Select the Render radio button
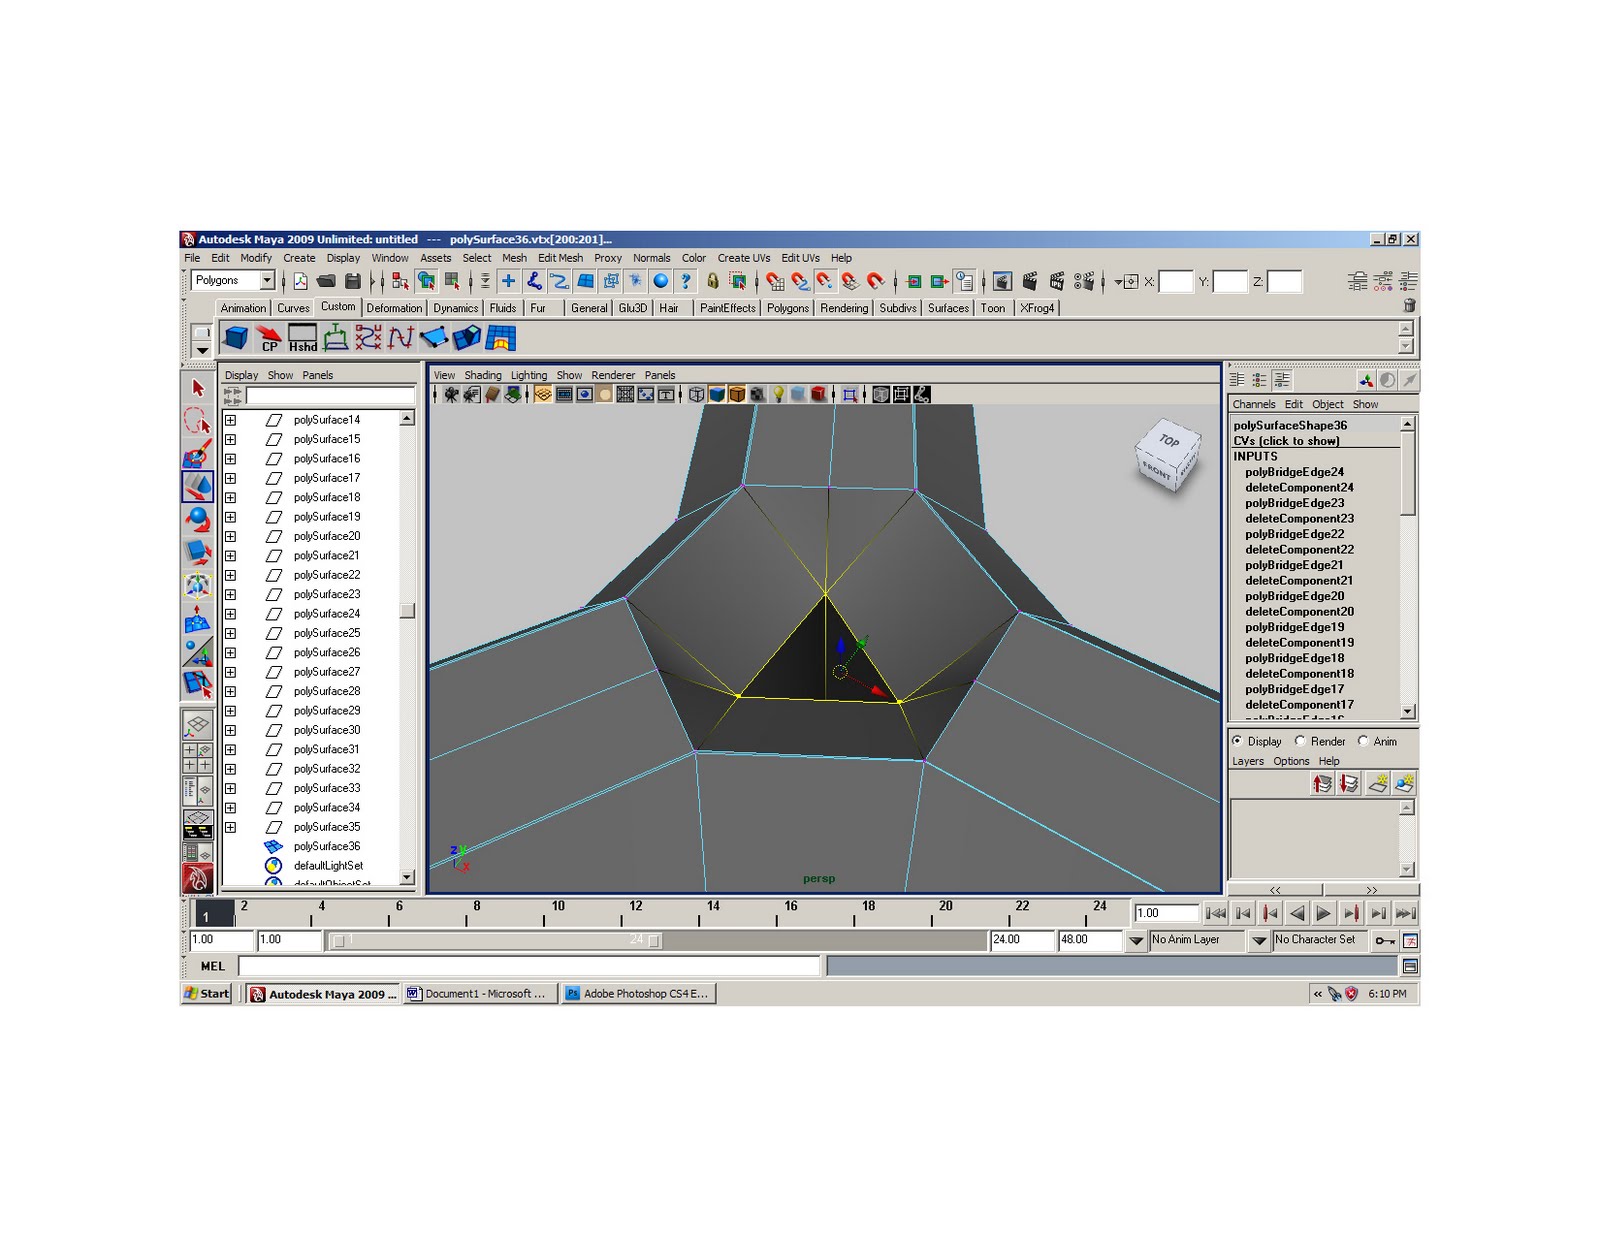The width and height of the screenshot is (1600, 1236). (1300, 741)
